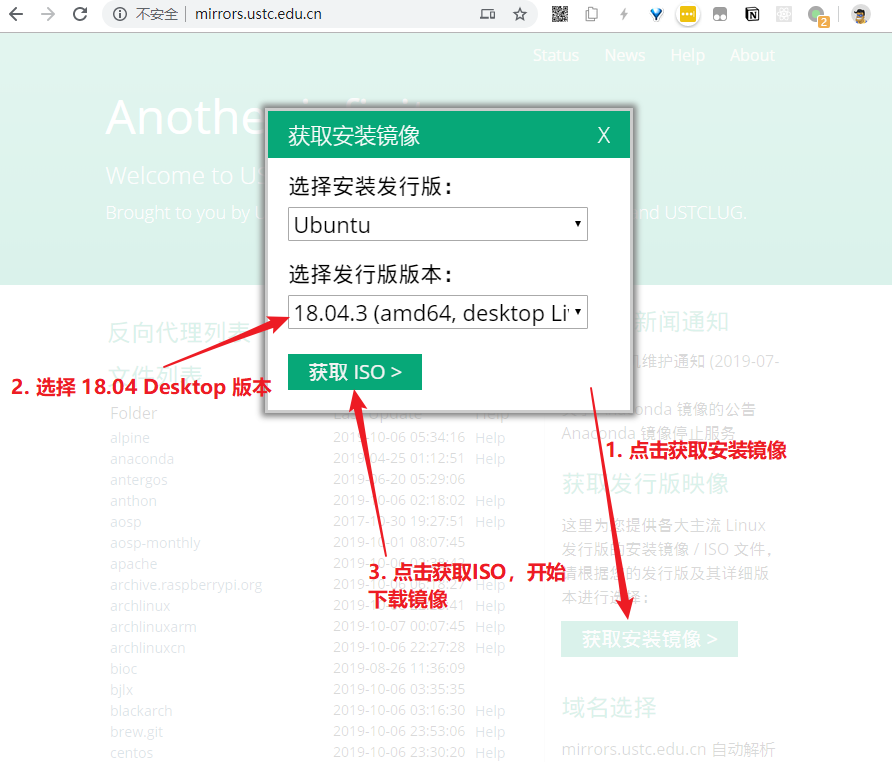Open the centos folder link
892x762 pixels.
point(131,753)
